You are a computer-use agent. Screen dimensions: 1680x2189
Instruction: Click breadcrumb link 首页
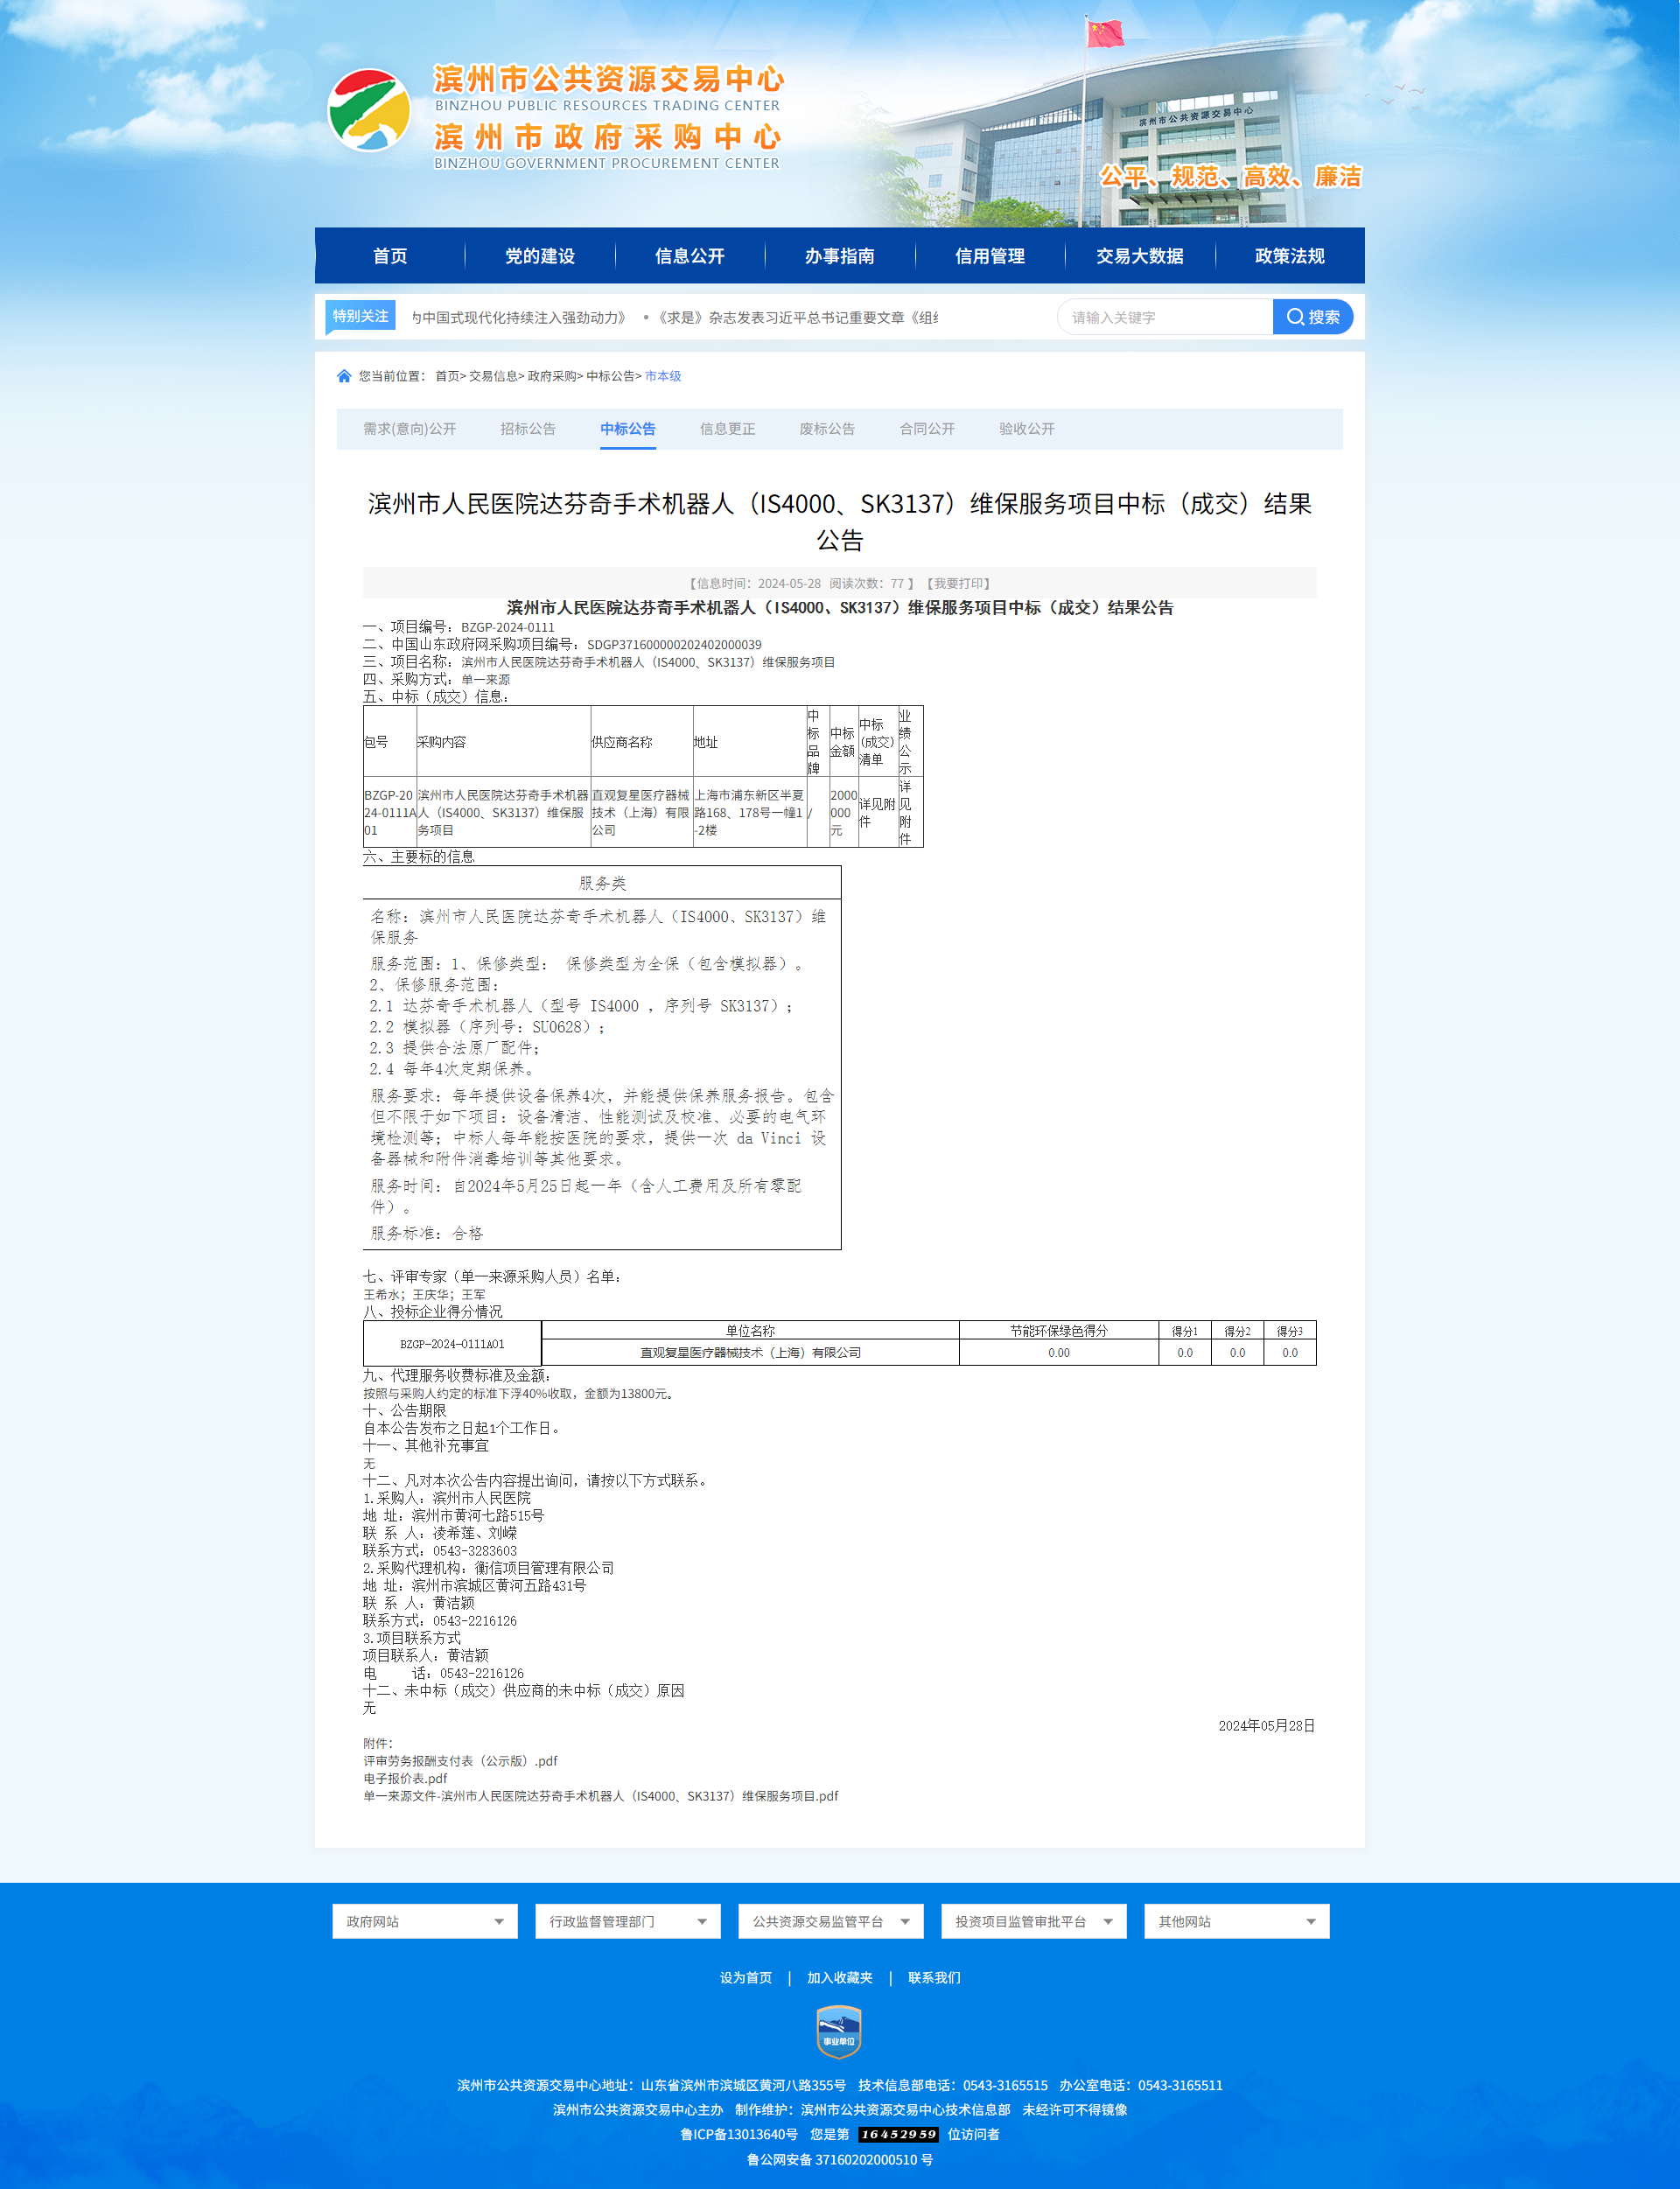(447, 376)
